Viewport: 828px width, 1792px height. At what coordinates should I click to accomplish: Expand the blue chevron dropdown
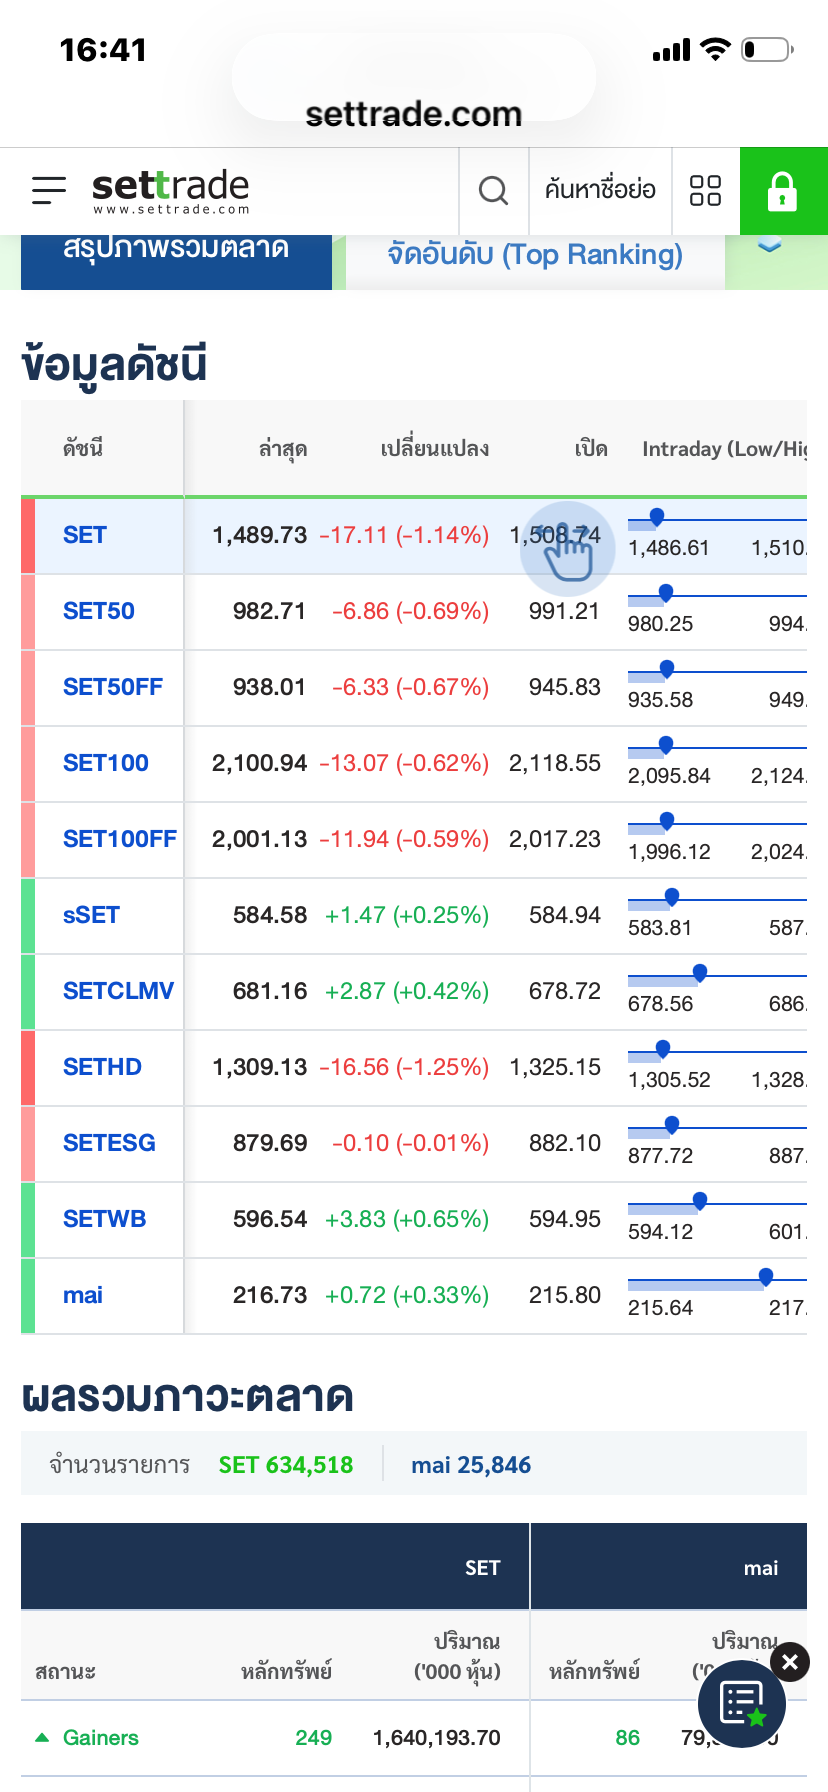769,247
